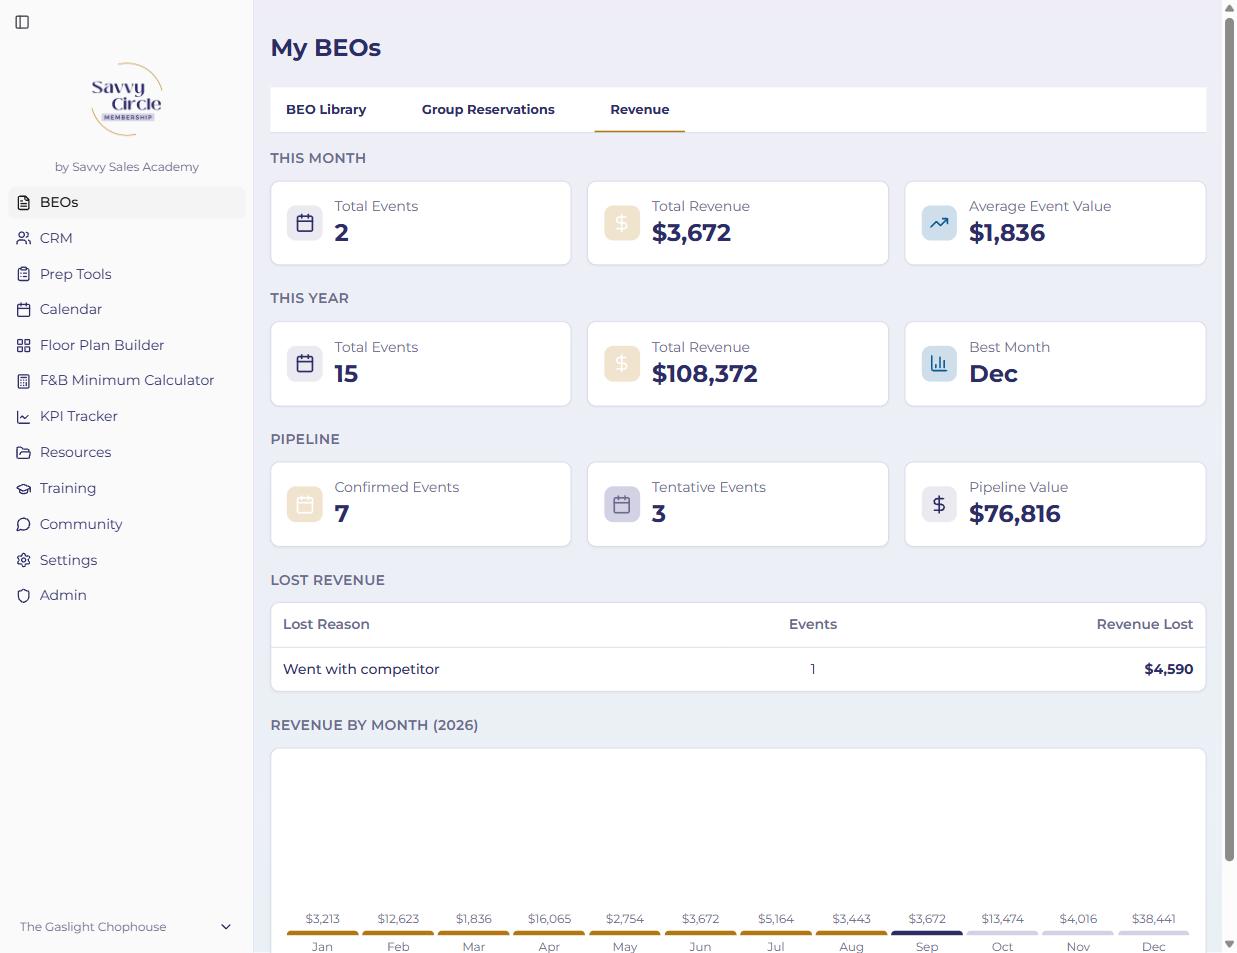Toggle the sidebar collapse icon
This screenshot has width=1237, height=953.
[22, 22]
